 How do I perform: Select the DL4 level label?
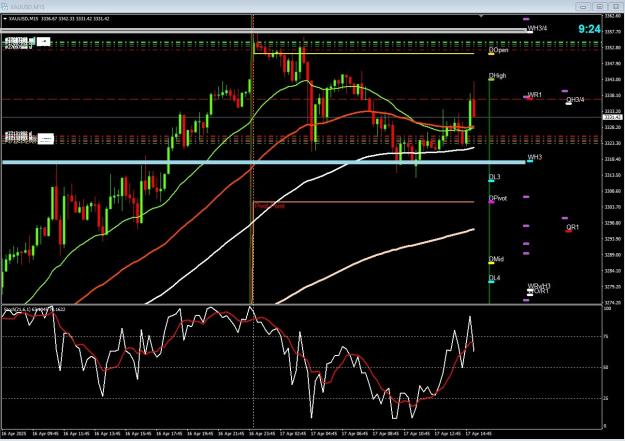coord(494,278)
